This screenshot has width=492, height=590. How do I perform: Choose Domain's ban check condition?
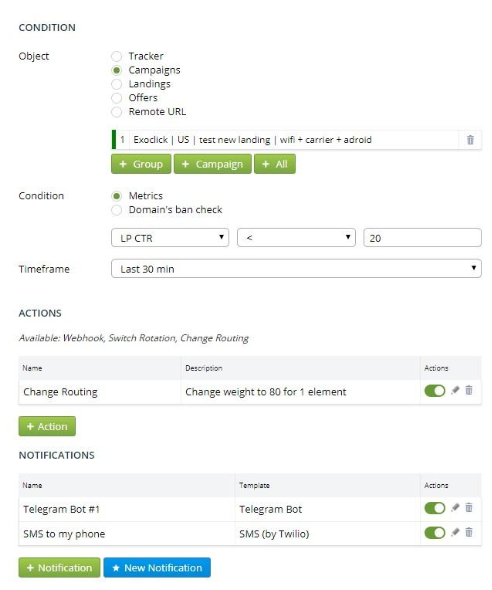coord(117,210)
